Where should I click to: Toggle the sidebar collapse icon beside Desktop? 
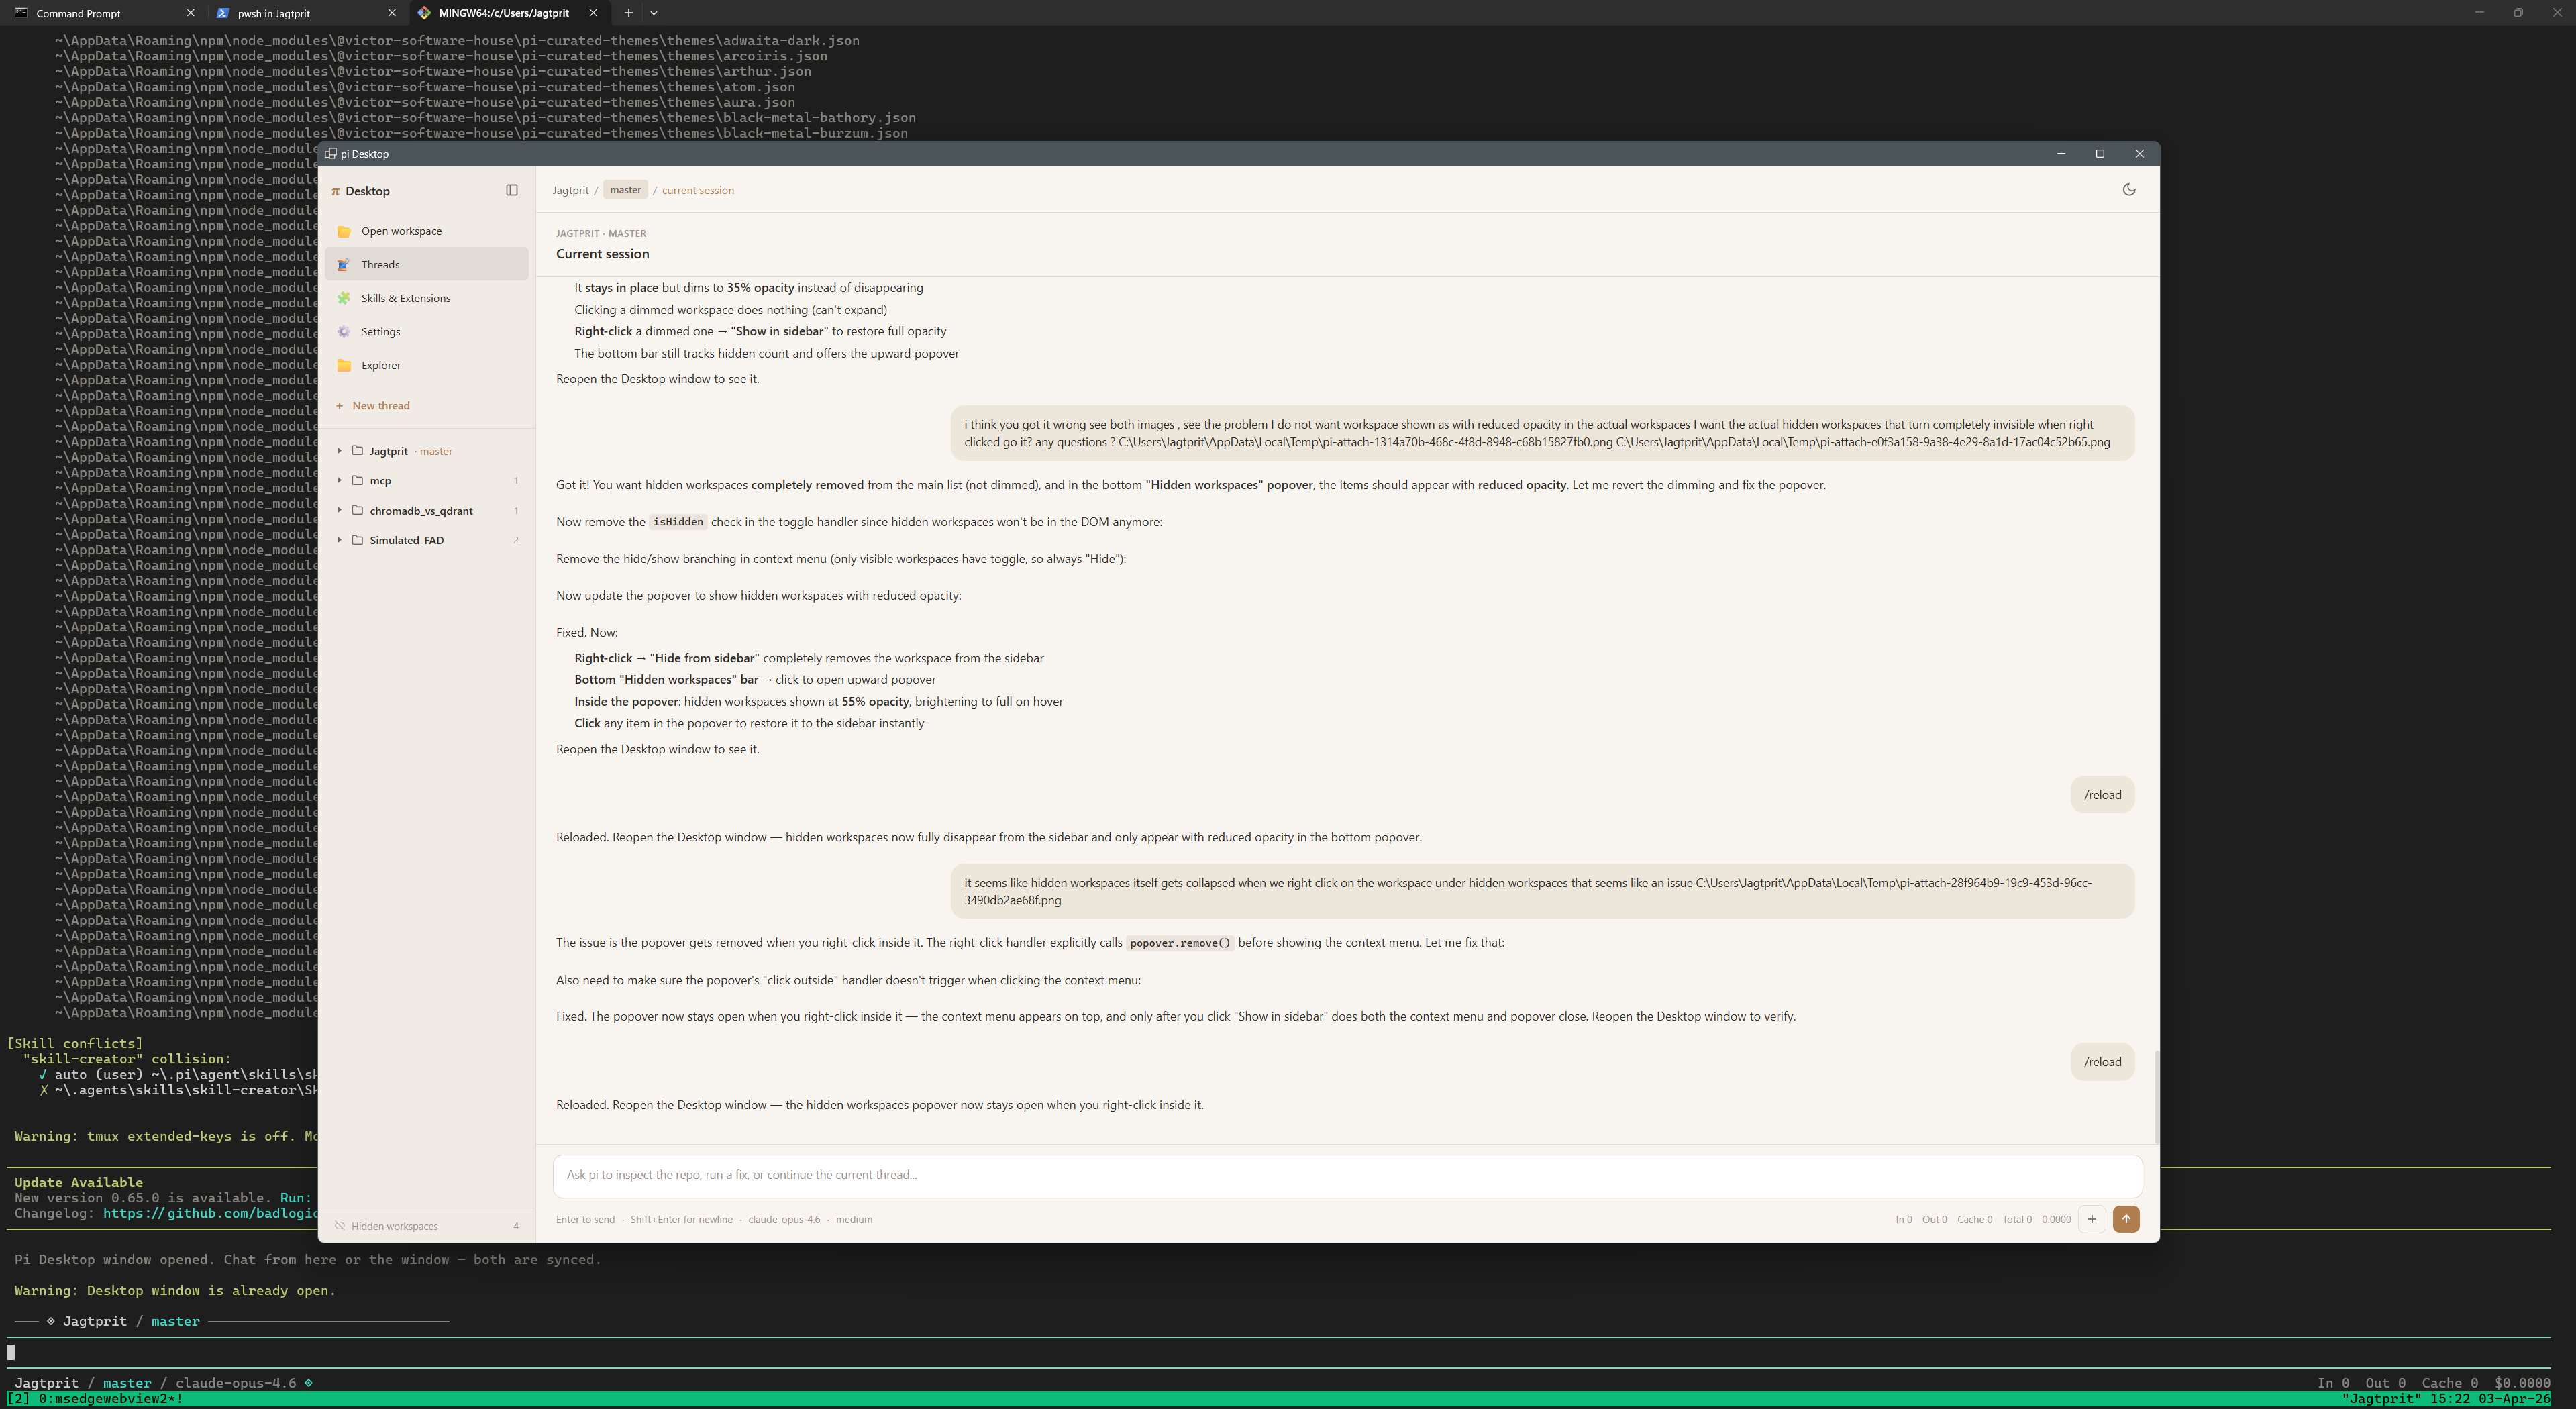(x=512, y=190)
